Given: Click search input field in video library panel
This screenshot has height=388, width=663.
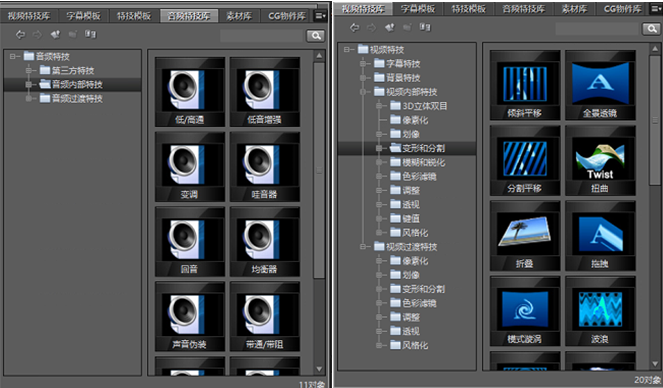Looking at the screenshot, I should (x=598, y=29).
